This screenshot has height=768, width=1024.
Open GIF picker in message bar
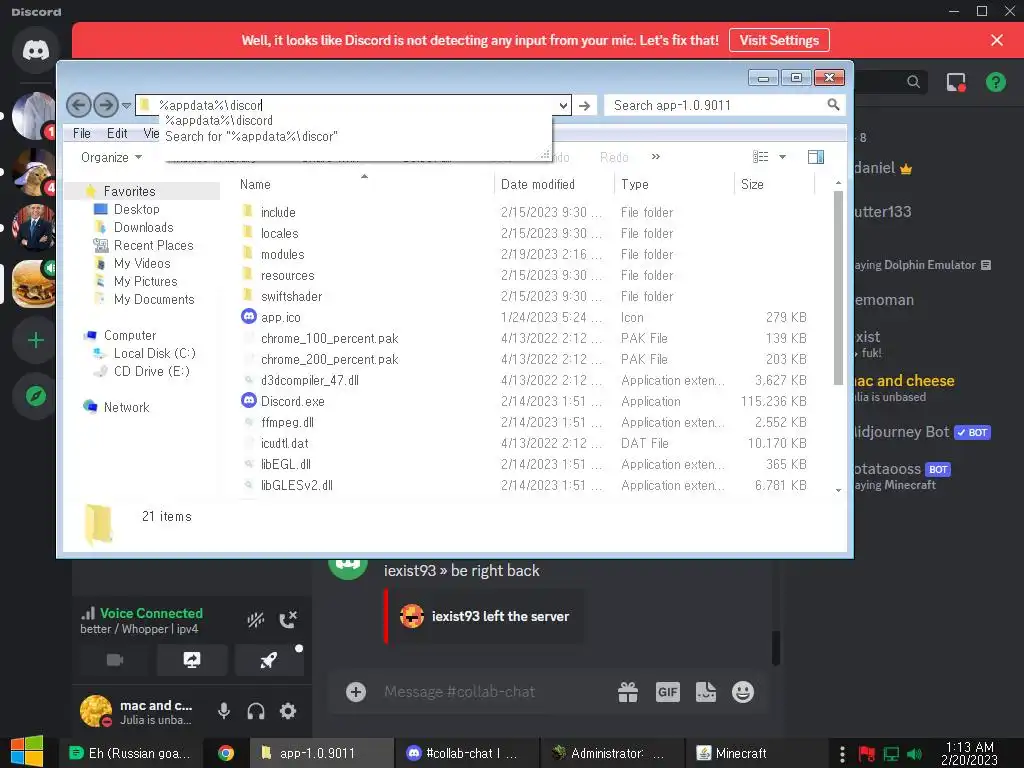coord(667,692)
